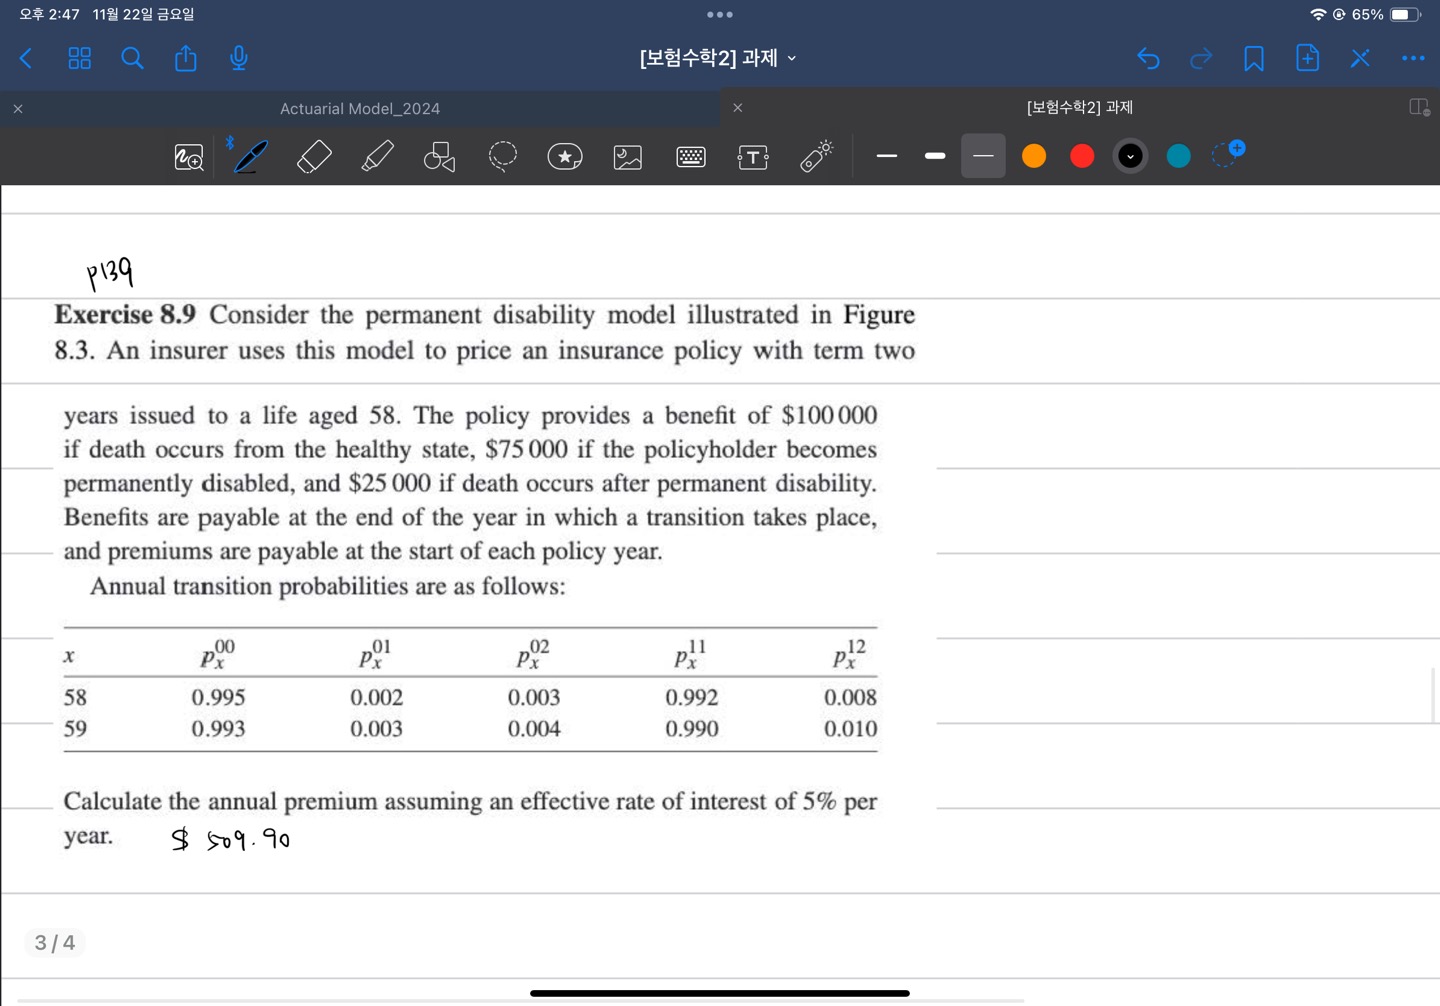This screenshot has width=1440, height=1006.
Task: Undo the last stroke
Action: tap(1148, 58)
